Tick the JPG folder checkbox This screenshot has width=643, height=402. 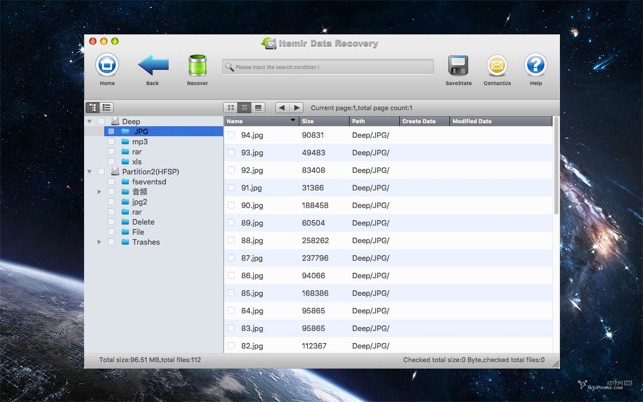point(111,131)
